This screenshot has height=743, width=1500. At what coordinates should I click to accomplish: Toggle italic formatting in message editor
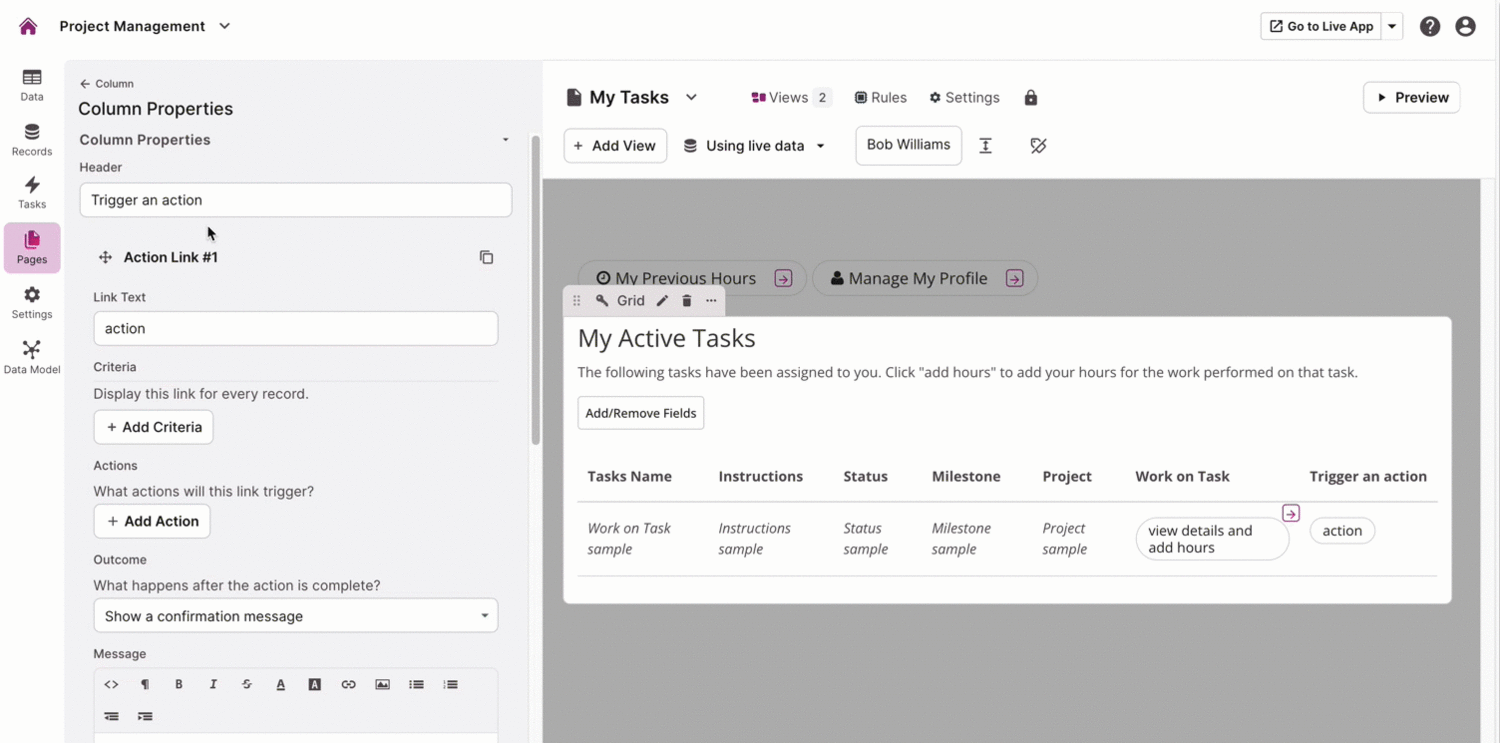coord(213,684)
